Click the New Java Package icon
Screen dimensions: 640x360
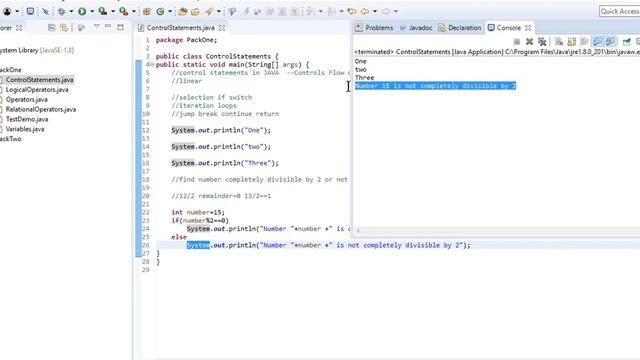click(147, 11)
